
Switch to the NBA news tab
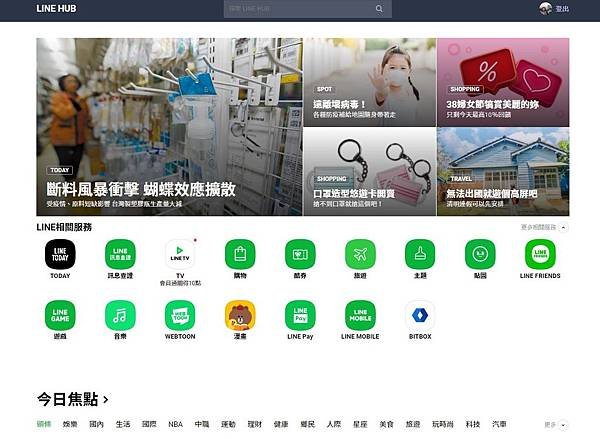pyautogui.click(x=176, y=424)
